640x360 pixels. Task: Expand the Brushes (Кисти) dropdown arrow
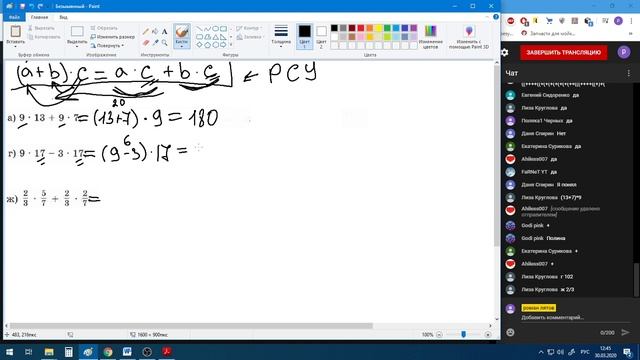182,47
